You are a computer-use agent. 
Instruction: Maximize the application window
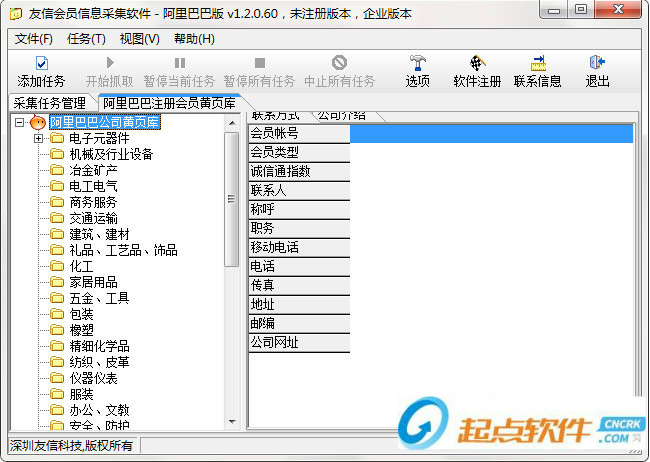(x=581, y=10)
